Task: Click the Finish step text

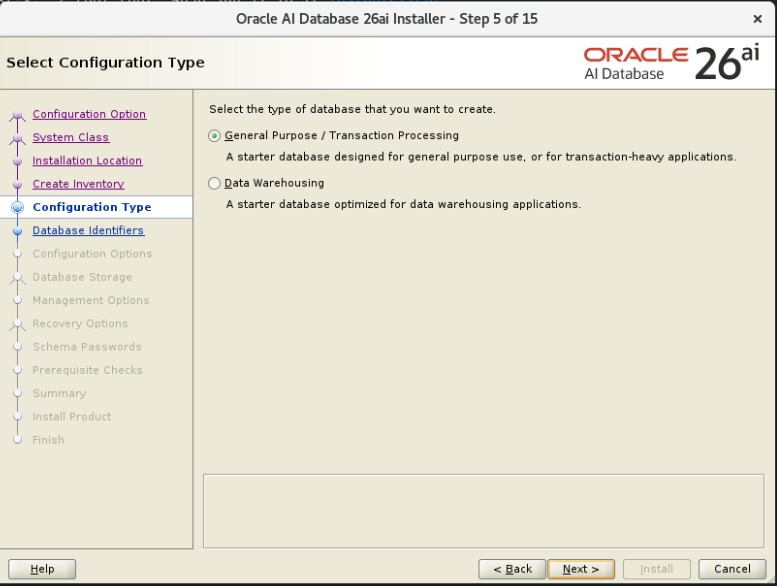Action: pyautogui.click(x=49, y=440)
